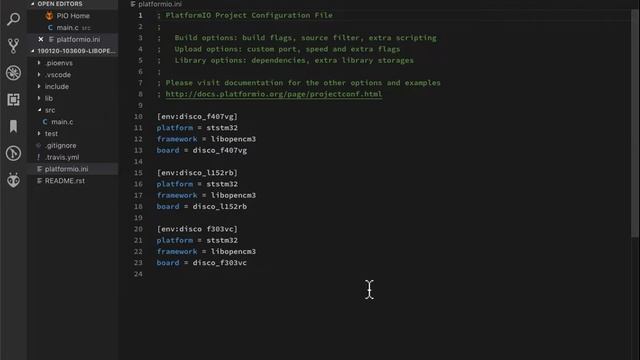Image resolution: width=640 pixels, height=360 pixels.
Task: Click 'board = disco_l152rb' line
Action: point(202,207)
